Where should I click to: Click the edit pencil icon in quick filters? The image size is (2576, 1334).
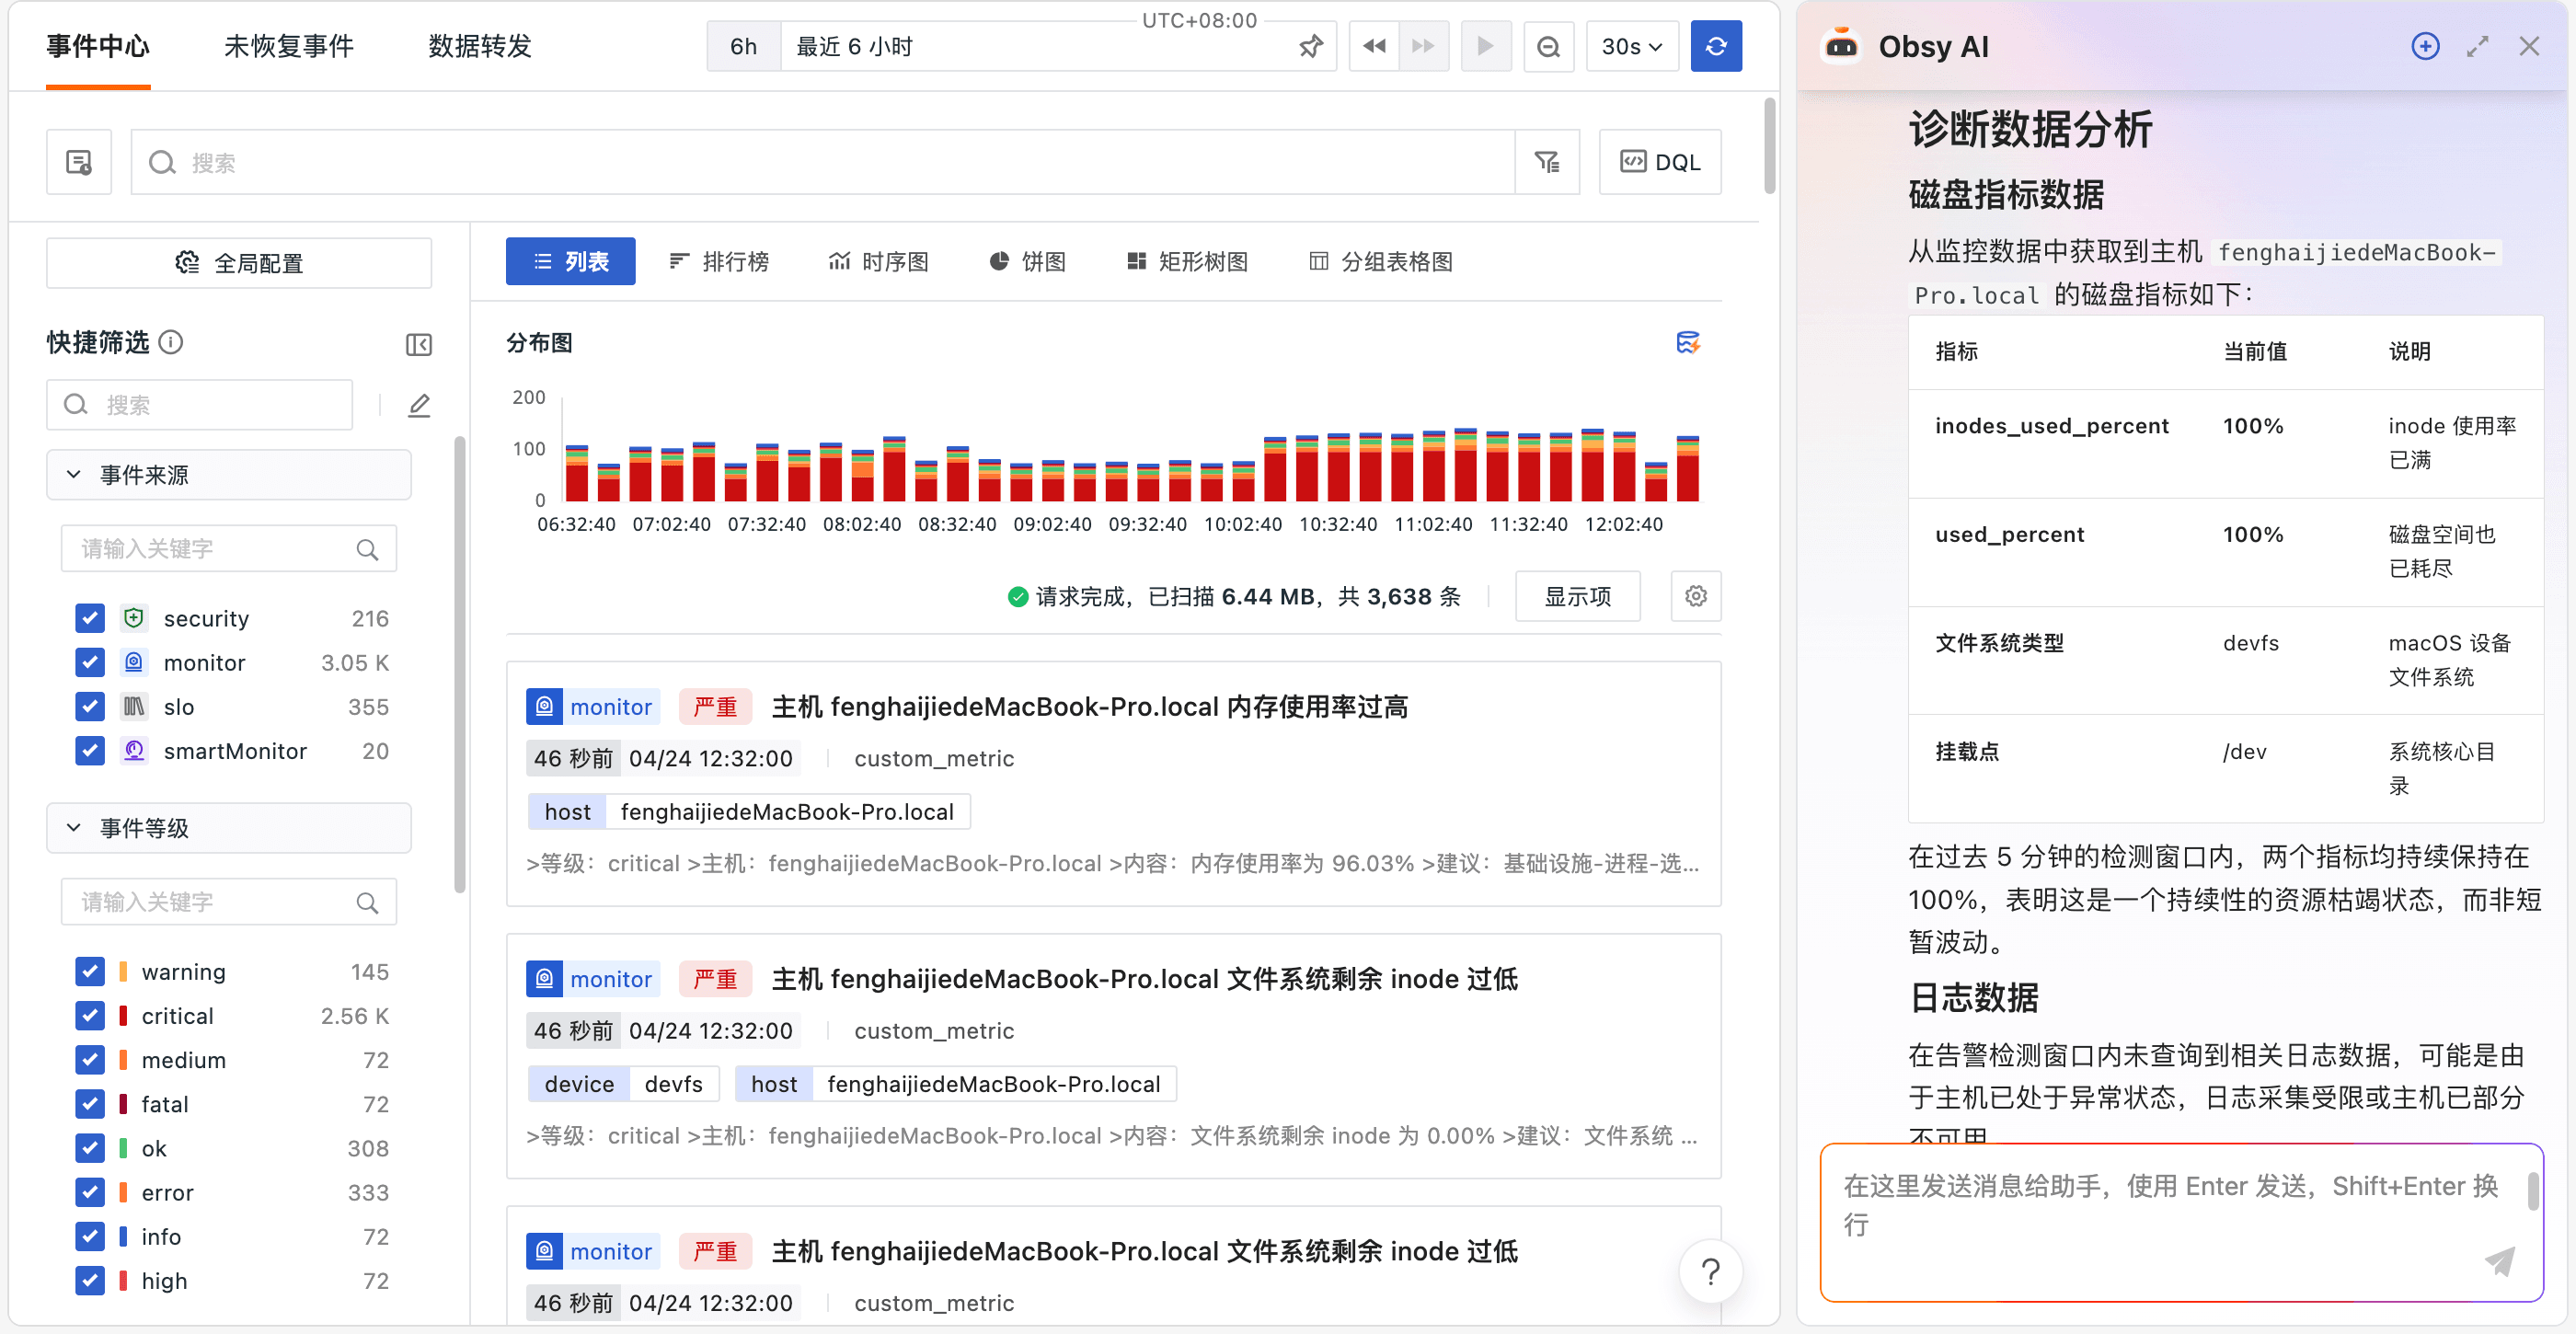pos(419,405)
